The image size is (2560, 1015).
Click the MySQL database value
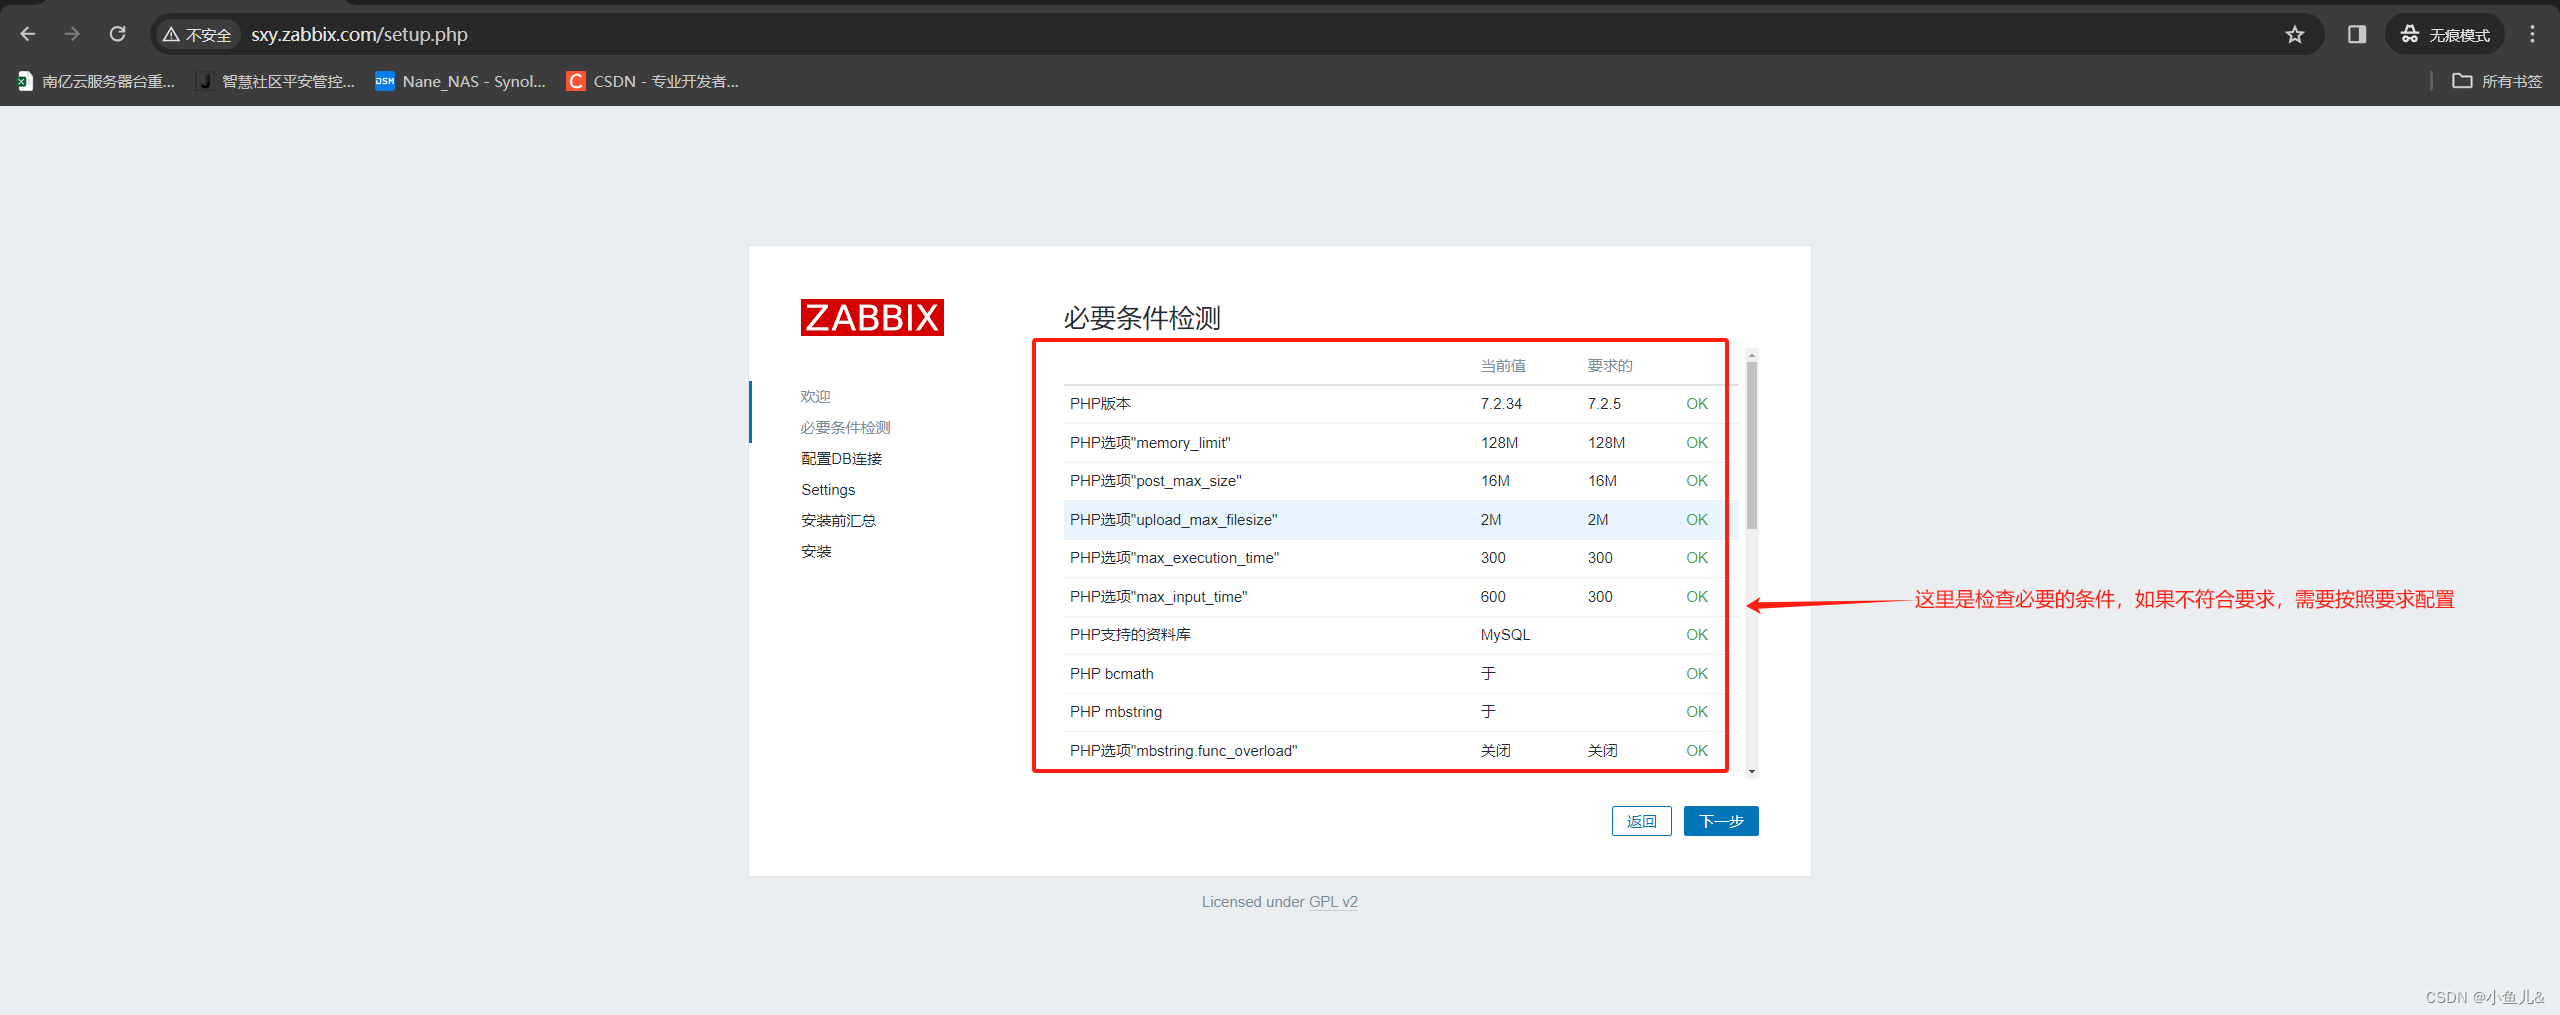click(x=1505, y=635)
